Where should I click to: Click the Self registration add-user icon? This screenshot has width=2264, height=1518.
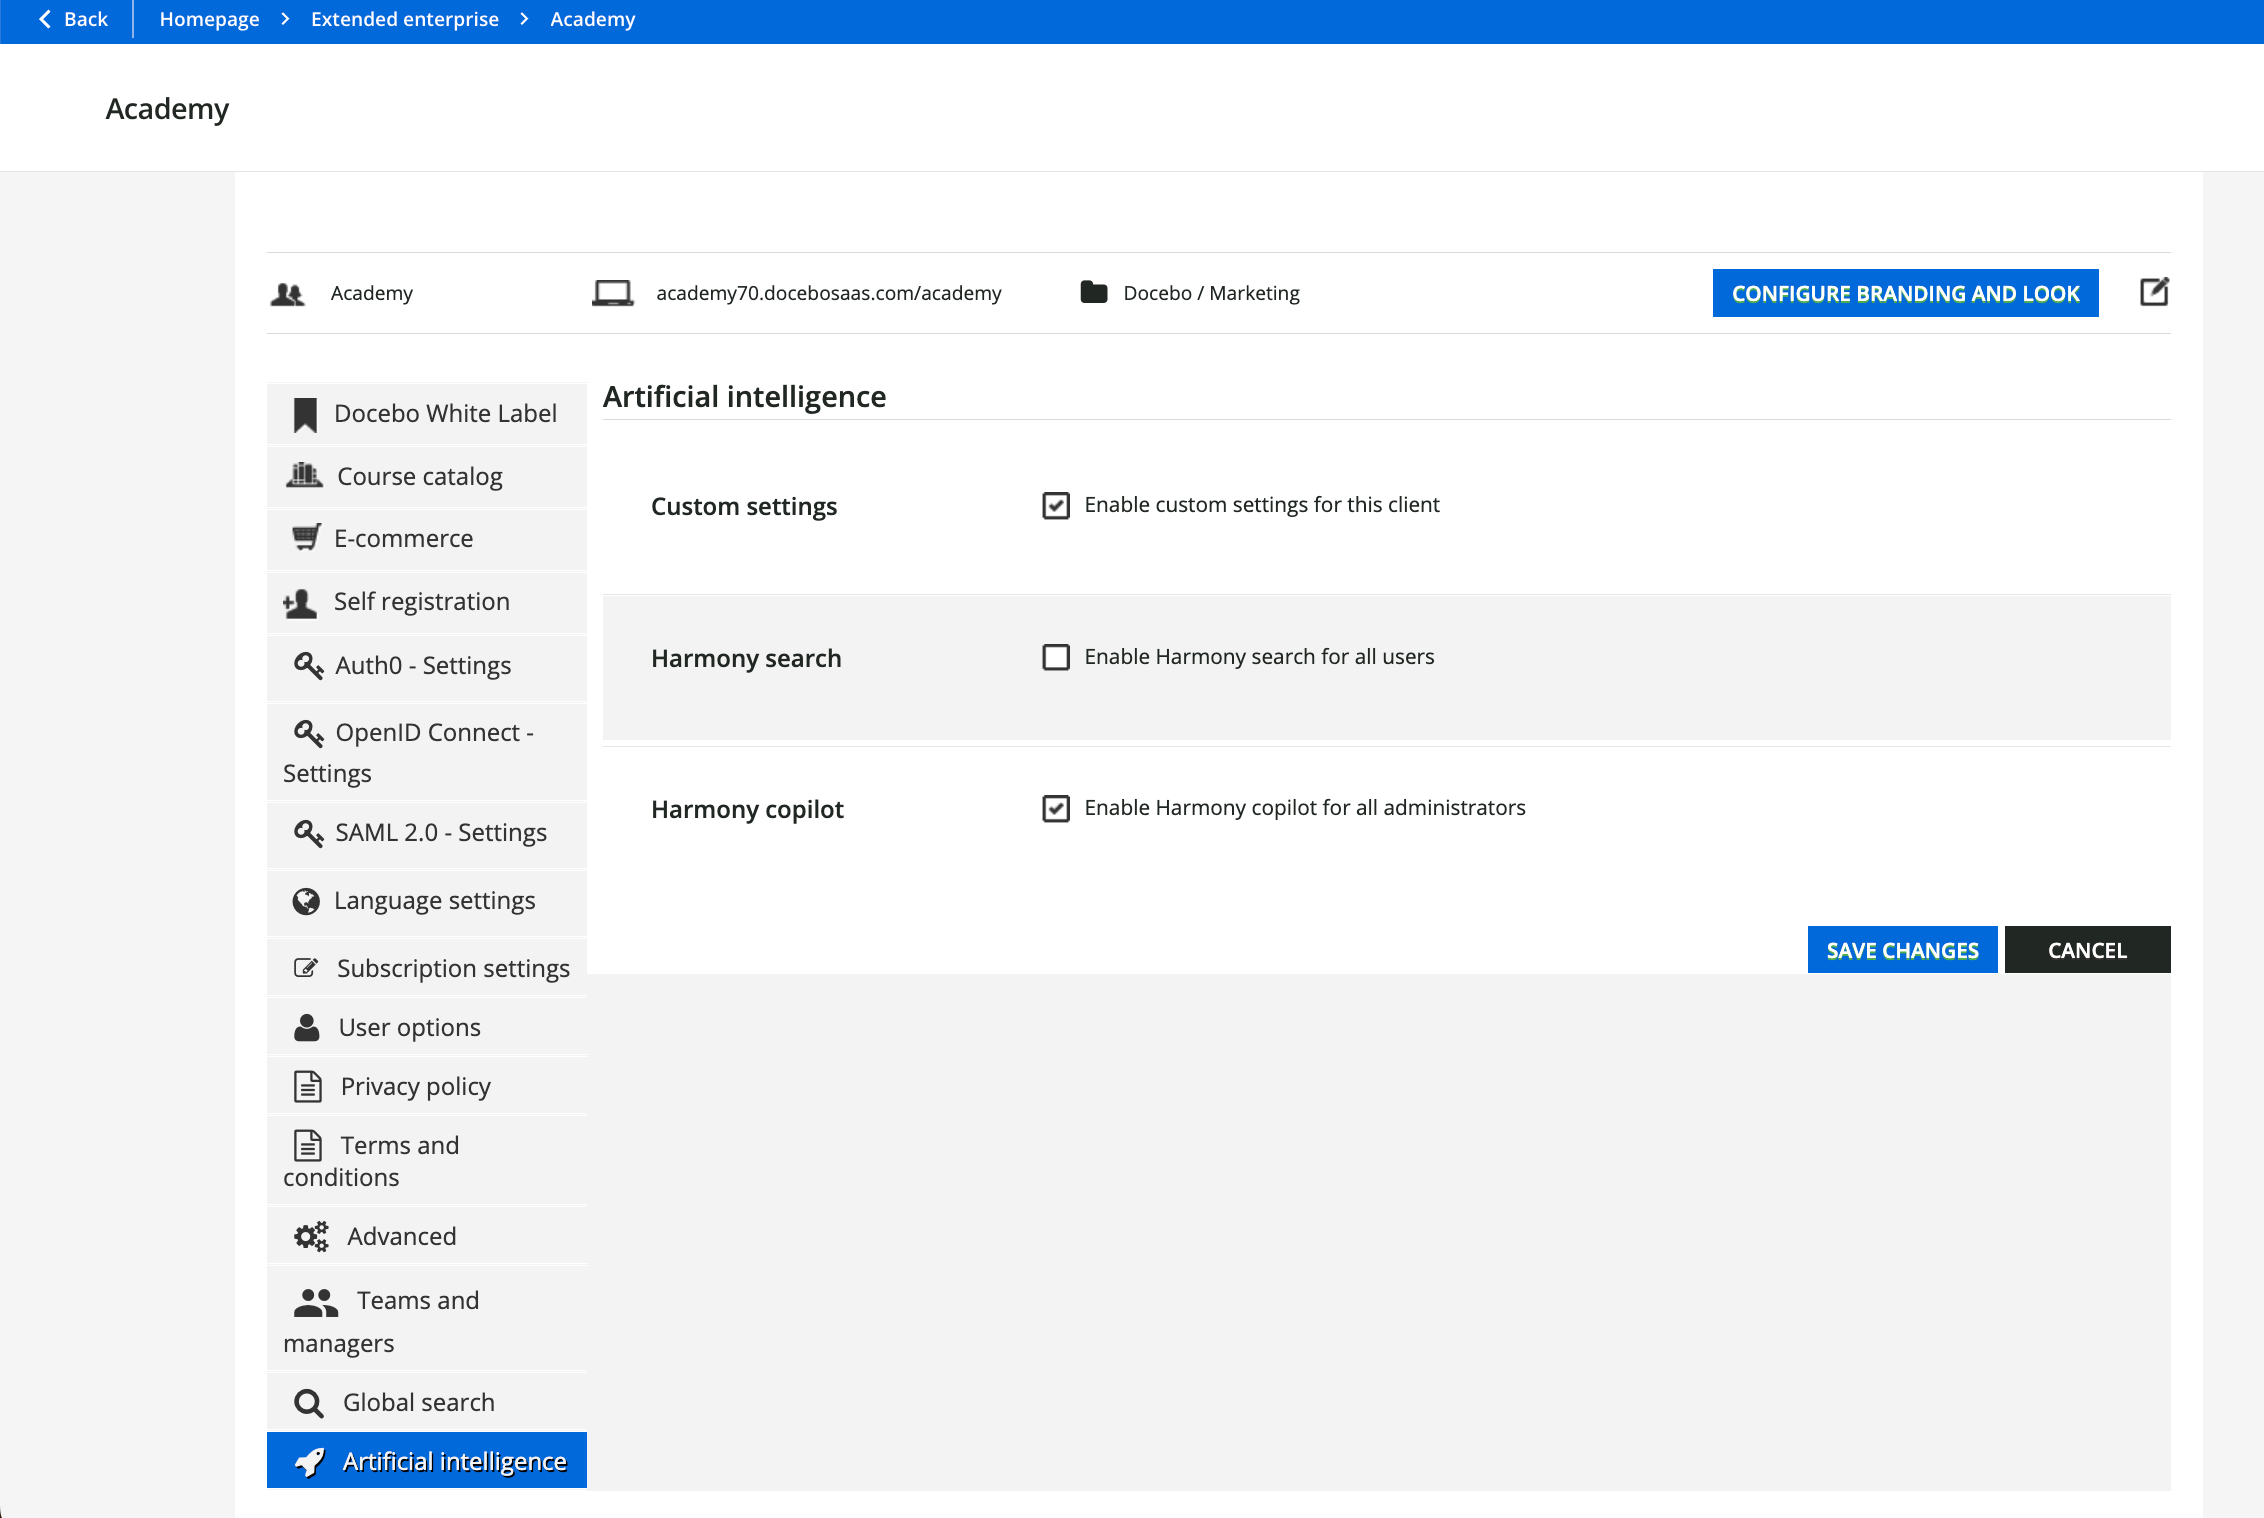(x=300, y=602)
